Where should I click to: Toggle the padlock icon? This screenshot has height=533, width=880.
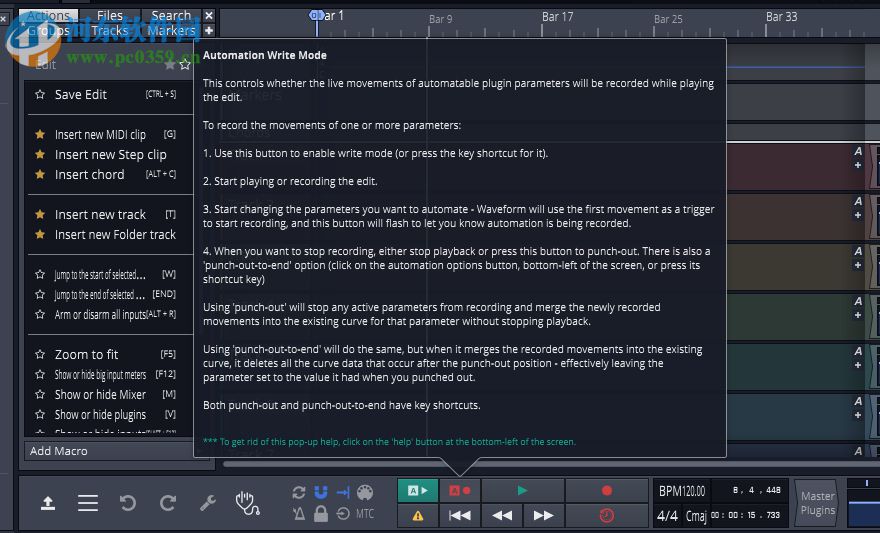(x=320, y=513)
